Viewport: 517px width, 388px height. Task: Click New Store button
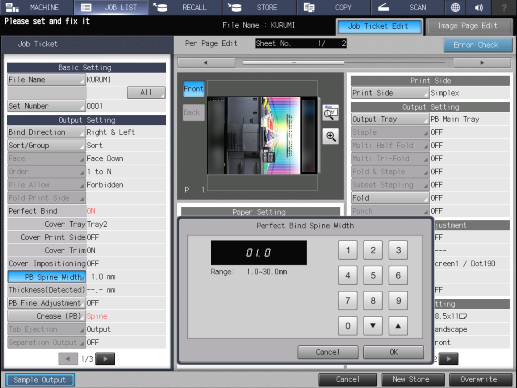coord(413,380)
